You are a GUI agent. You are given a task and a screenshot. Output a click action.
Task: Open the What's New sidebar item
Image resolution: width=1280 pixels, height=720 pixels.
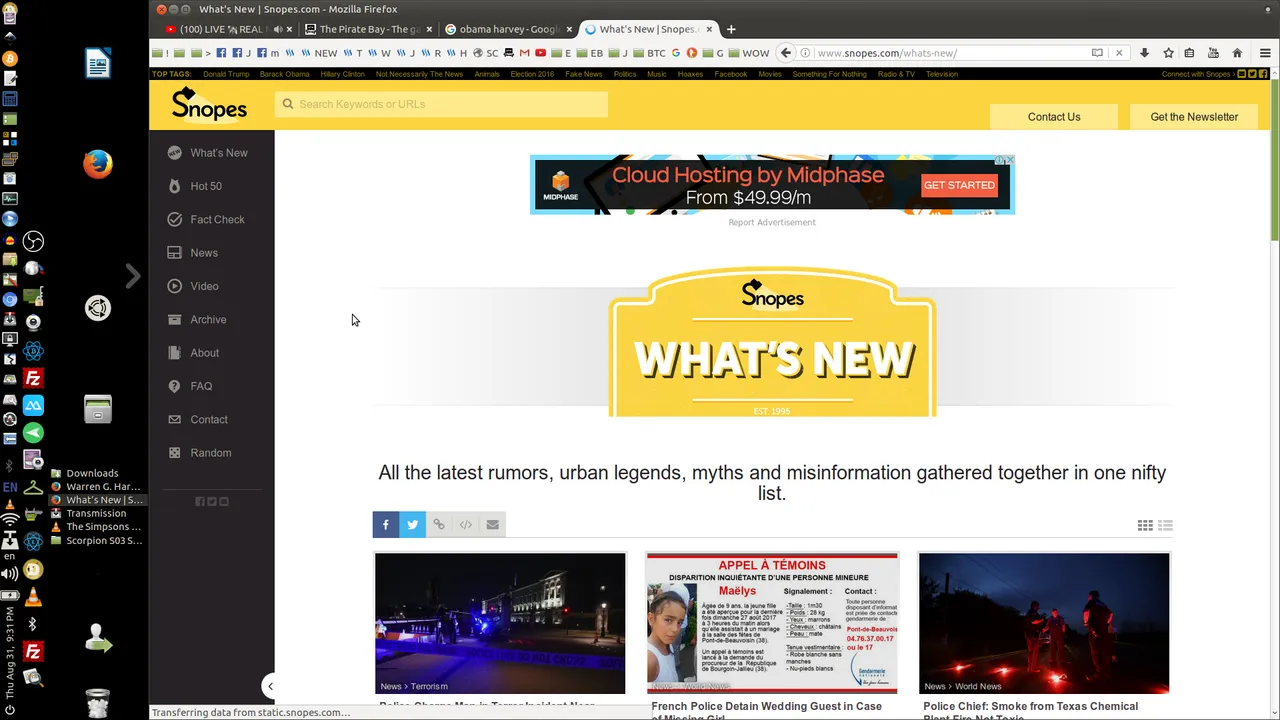coord(208,153)
